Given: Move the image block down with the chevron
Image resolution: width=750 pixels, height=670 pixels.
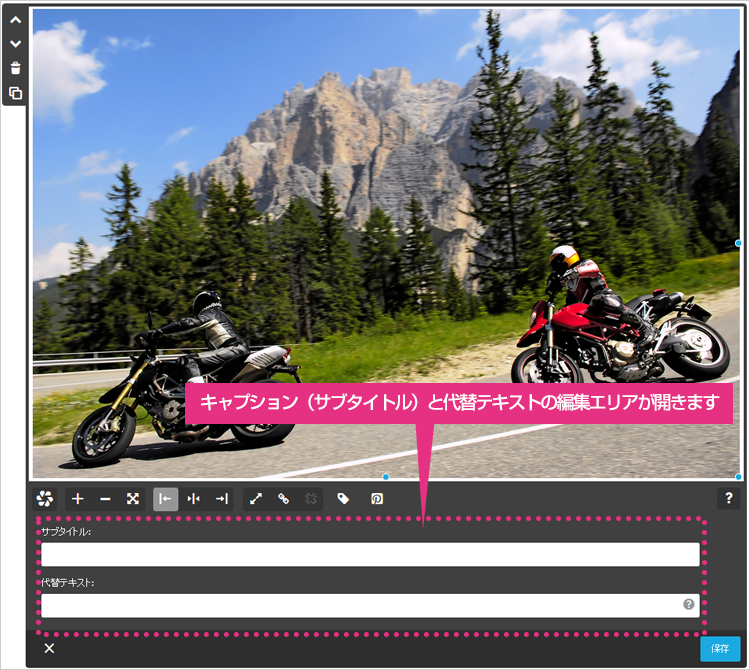Looking at the screenshot, I should (x=15, y=44).
